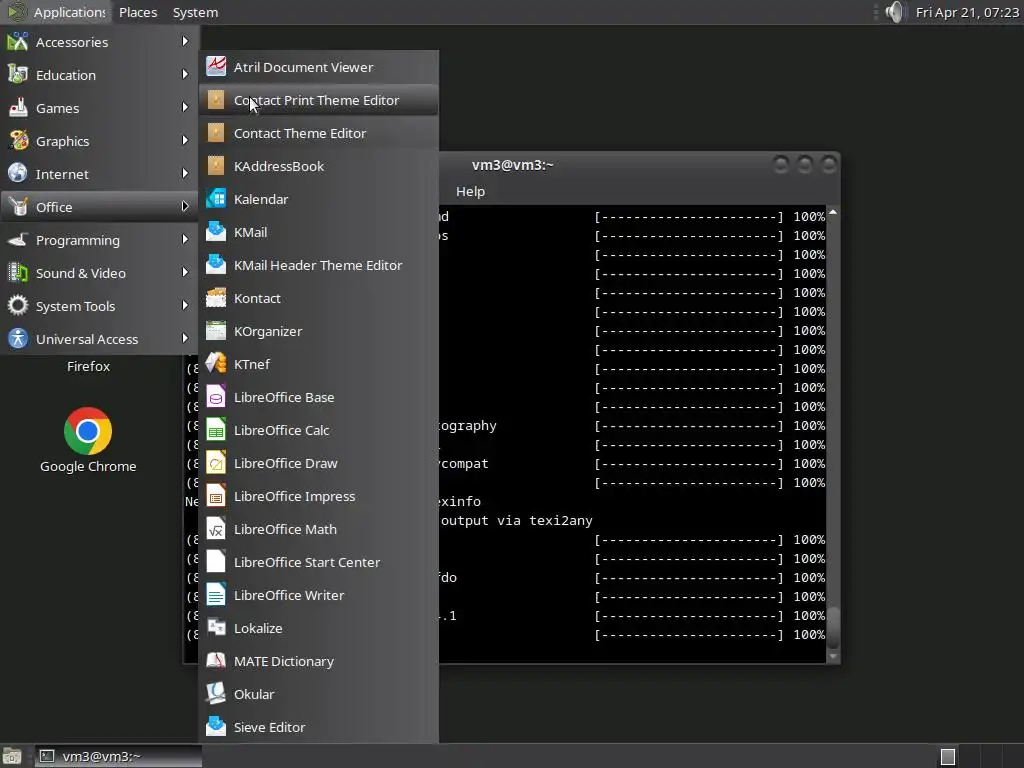The height and width of the screenshot is (768, 1024).
Task: Click LibreOffice Start Center icon
Action: (216, 562)
